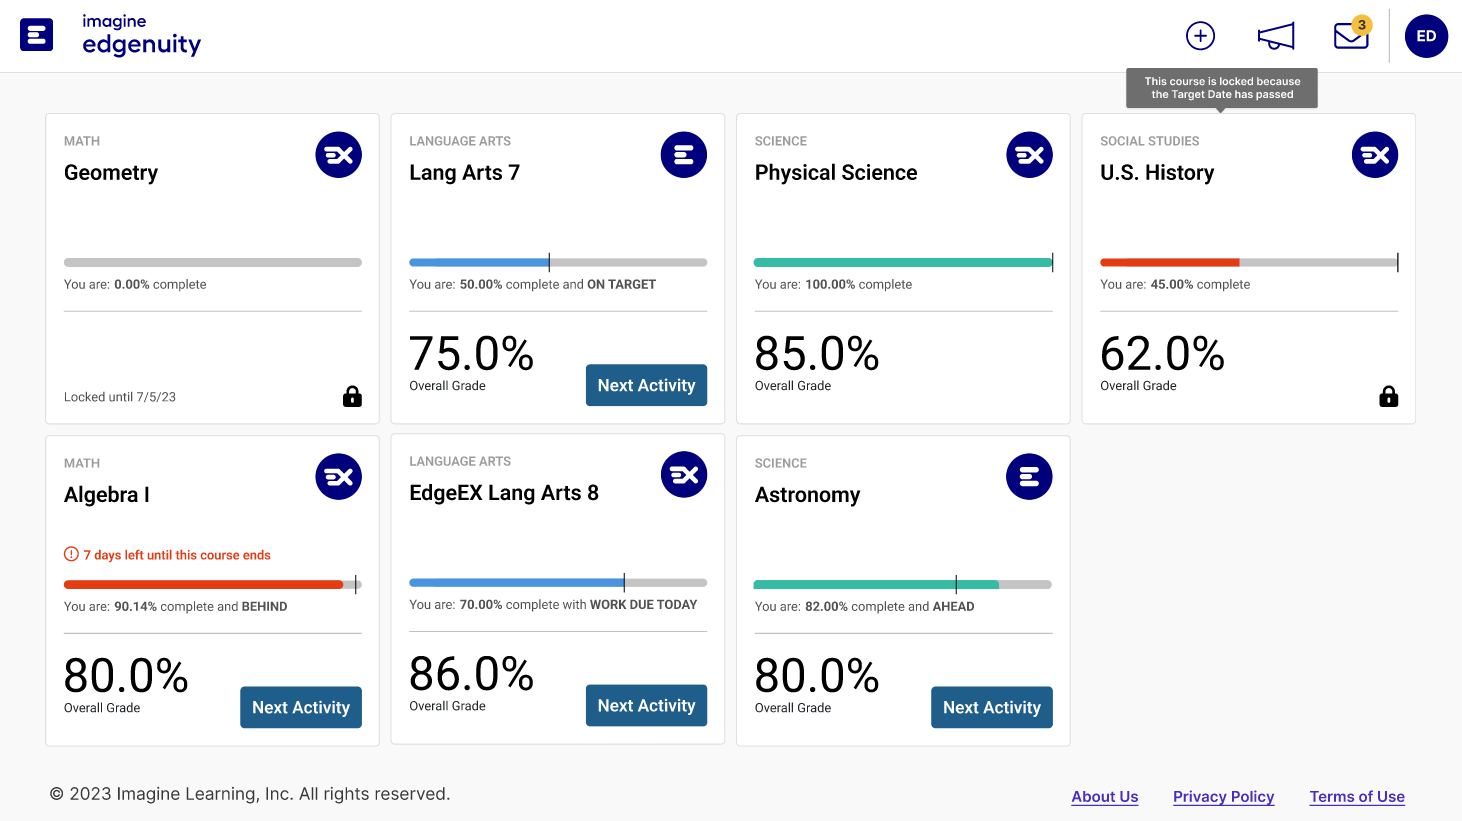The image size is (1462, 821).
Task: Open the About Us link
Action: [1104, 796]
